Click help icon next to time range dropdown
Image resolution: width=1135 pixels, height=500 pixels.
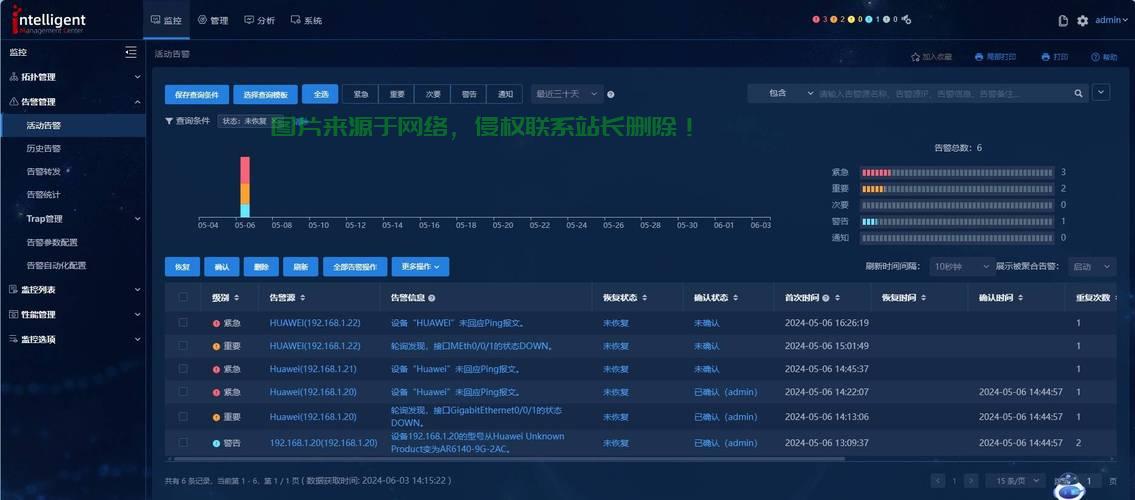click(611, 95)
